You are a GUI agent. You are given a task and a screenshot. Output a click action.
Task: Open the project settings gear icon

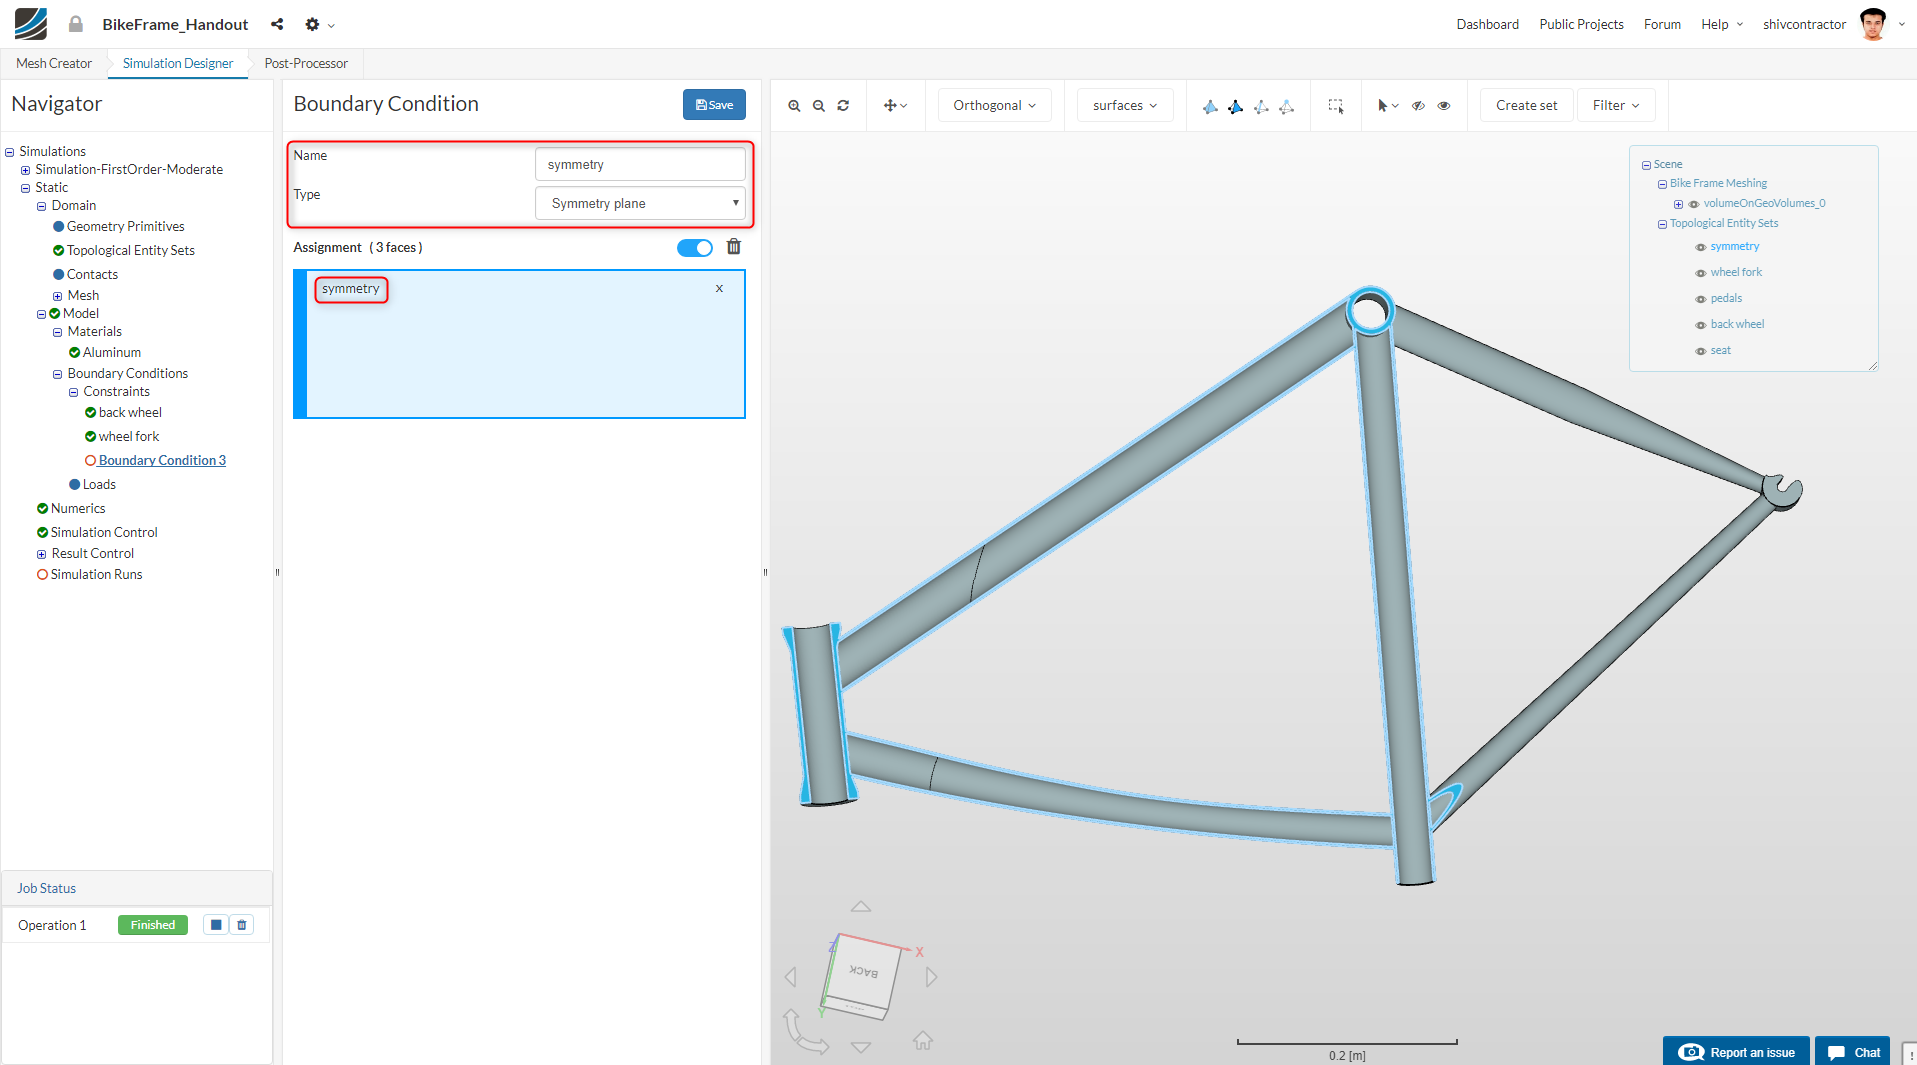313,24
